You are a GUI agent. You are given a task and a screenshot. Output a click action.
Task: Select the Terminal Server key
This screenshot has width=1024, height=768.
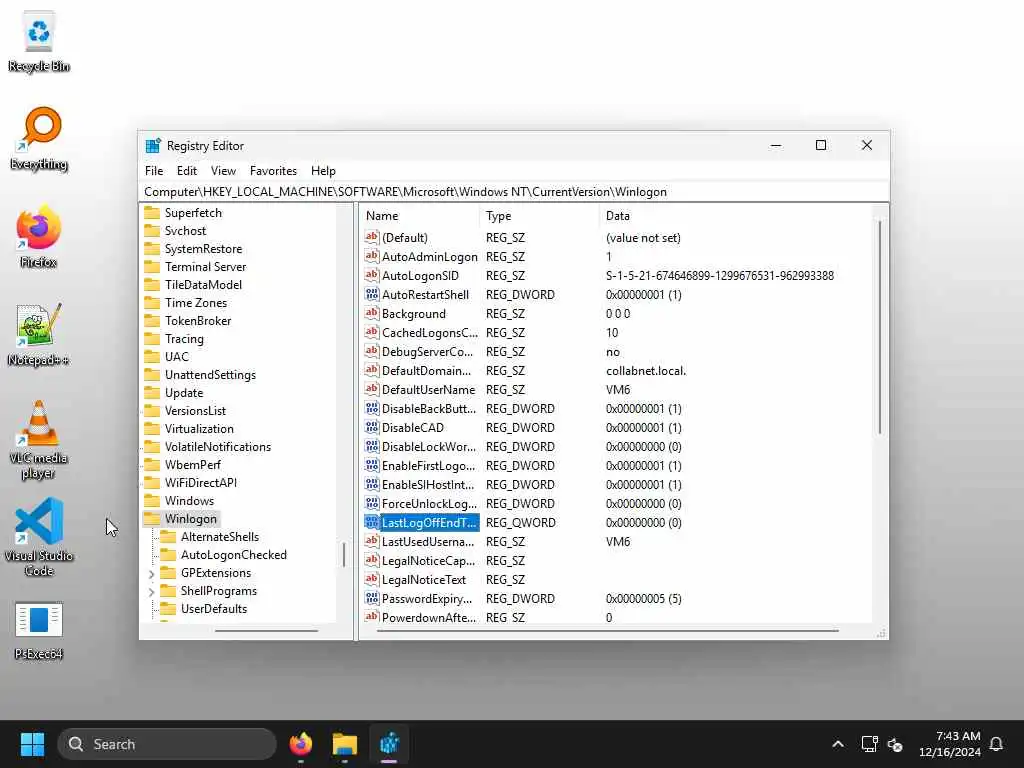click(205, 266)
